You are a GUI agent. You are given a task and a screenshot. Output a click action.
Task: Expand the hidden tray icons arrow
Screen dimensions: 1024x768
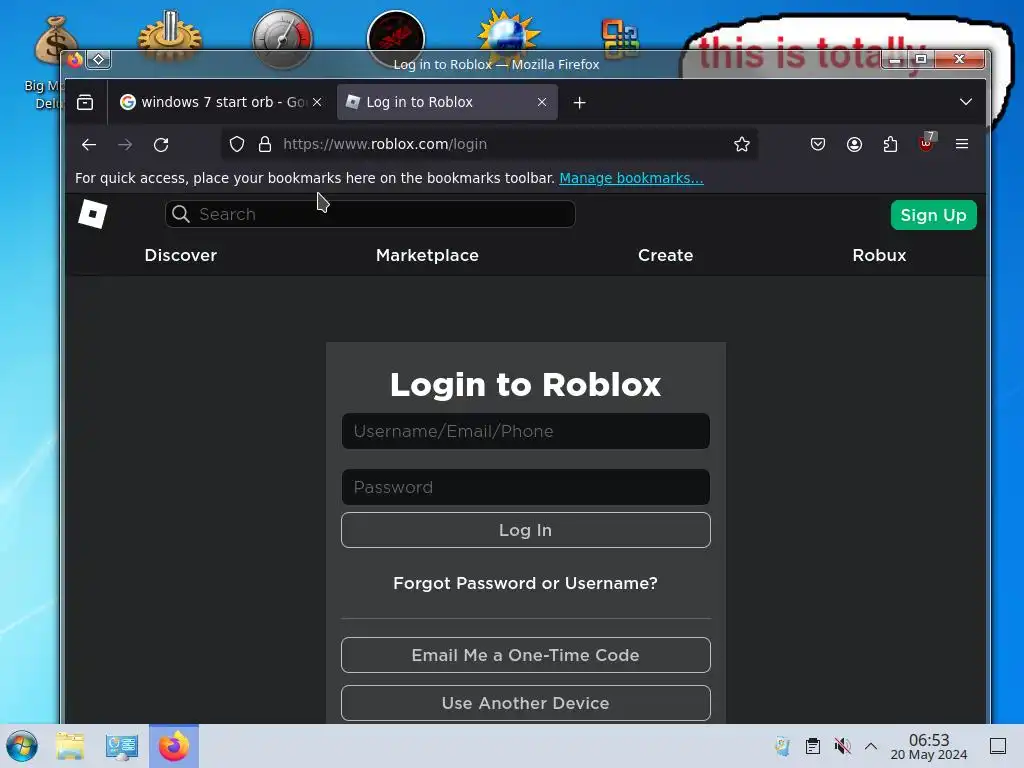click(x=871, y=746)
